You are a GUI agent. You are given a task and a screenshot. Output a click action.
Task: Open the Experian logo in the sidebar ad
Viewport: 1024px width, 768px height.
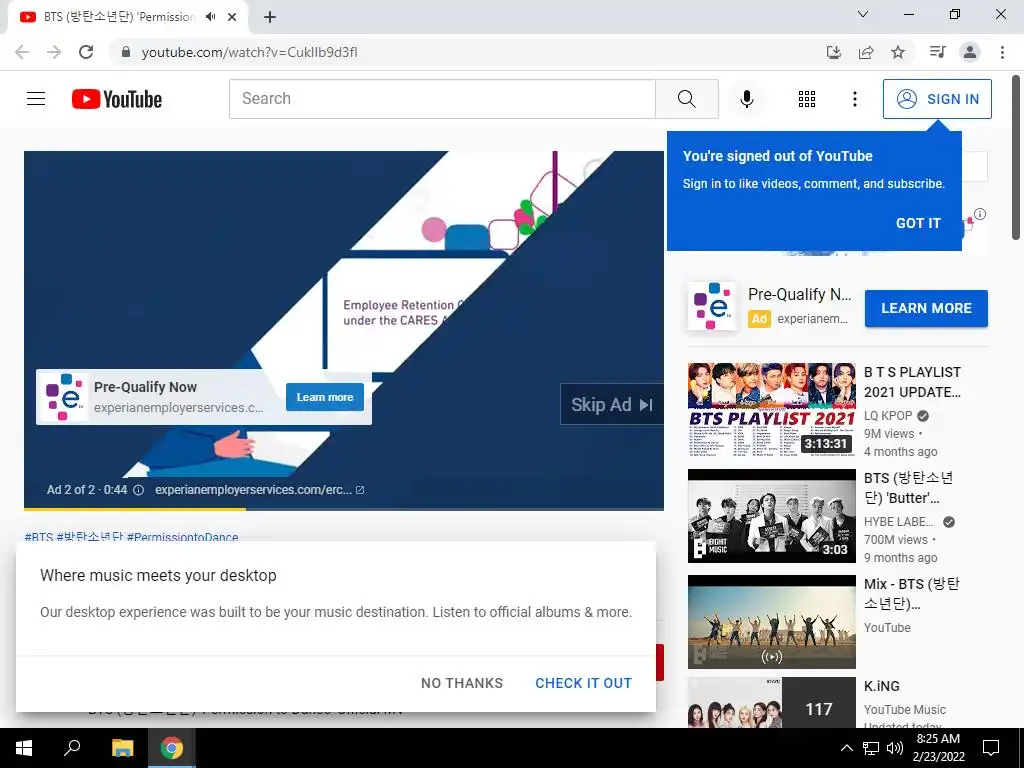712,306
